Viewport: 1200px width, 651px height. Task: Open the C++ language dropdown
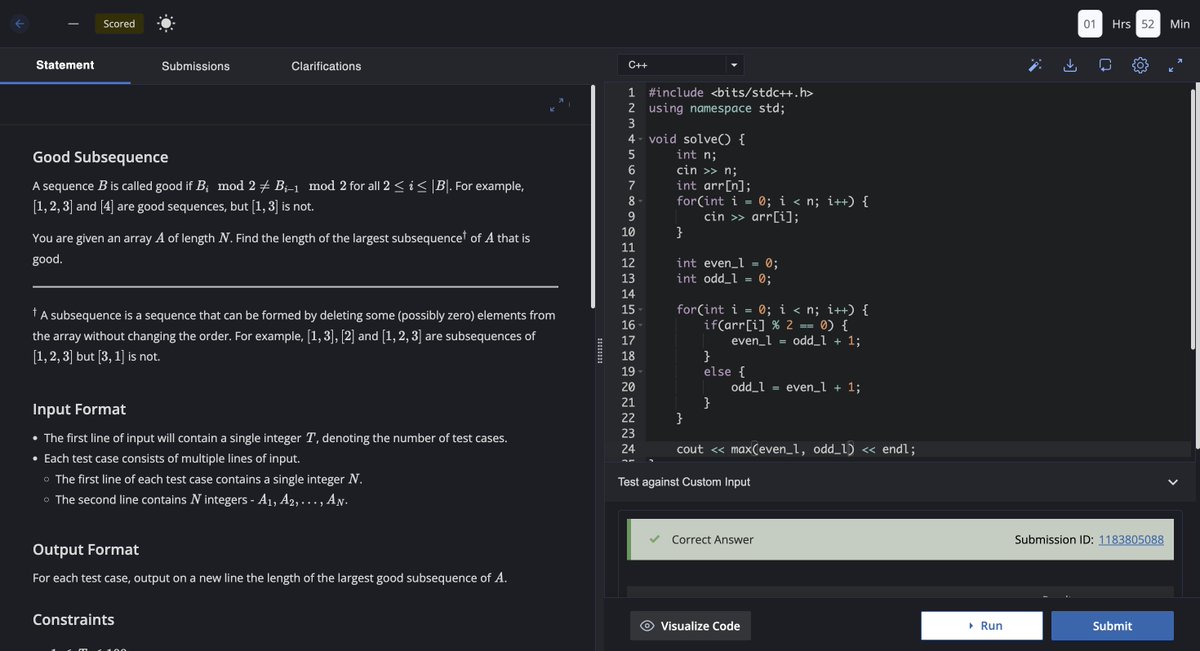click(670, 64)
